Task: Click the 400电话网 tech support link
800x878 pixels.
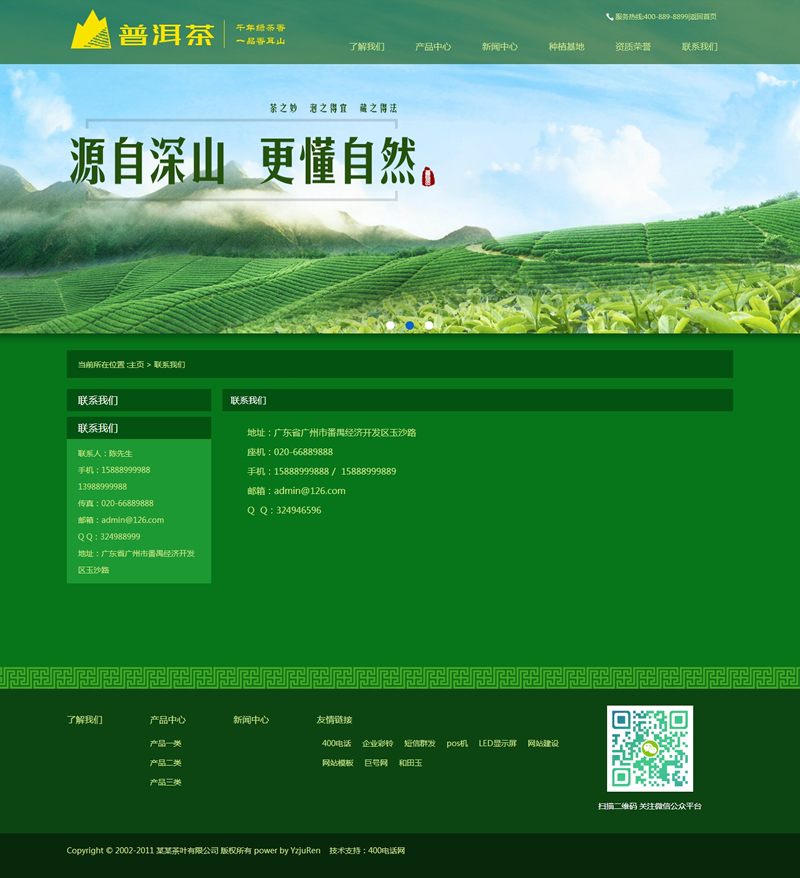Action: pos(386,851)
